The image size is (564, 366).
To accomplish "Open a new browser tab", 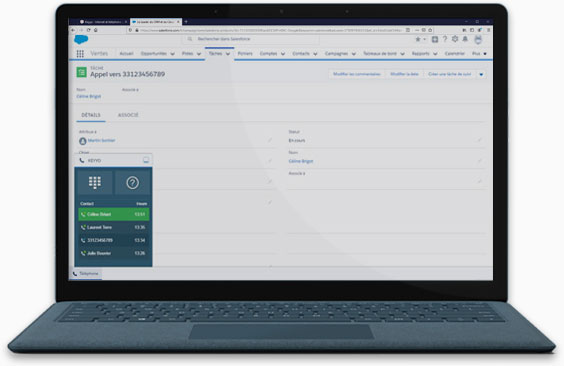I will click(186, 22).
